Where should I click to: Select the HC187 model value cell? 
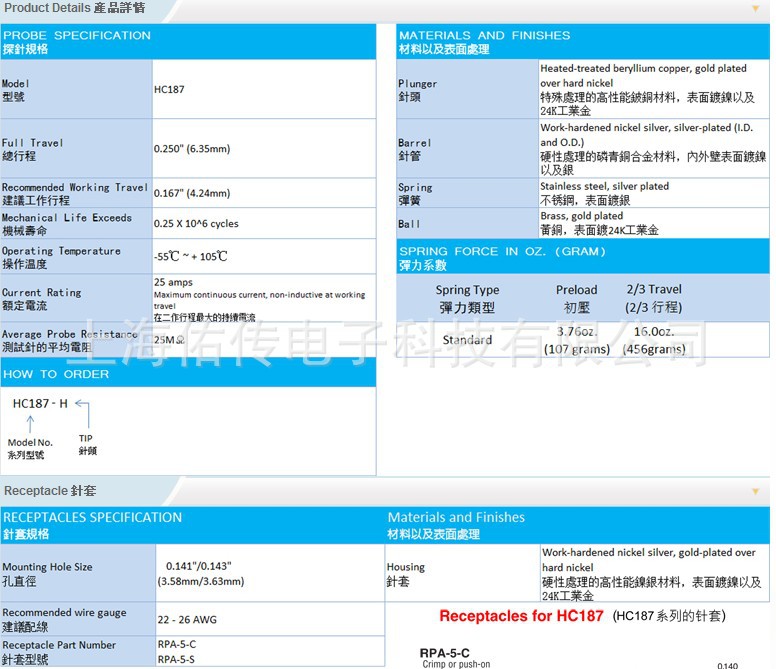coord(170,90)
